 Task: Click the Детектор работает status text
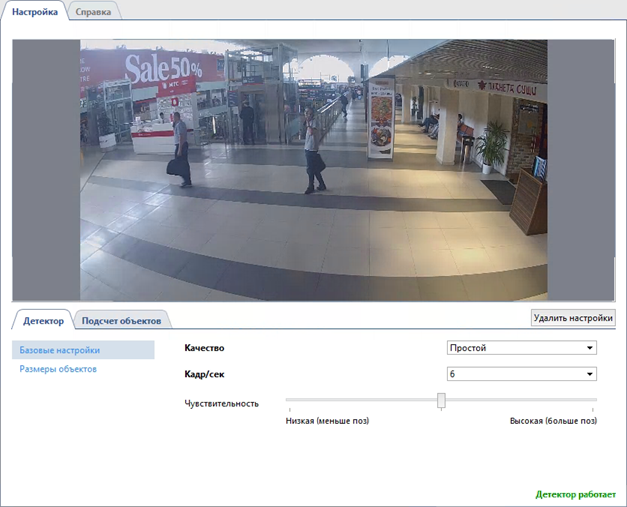[x=575, y=494]
